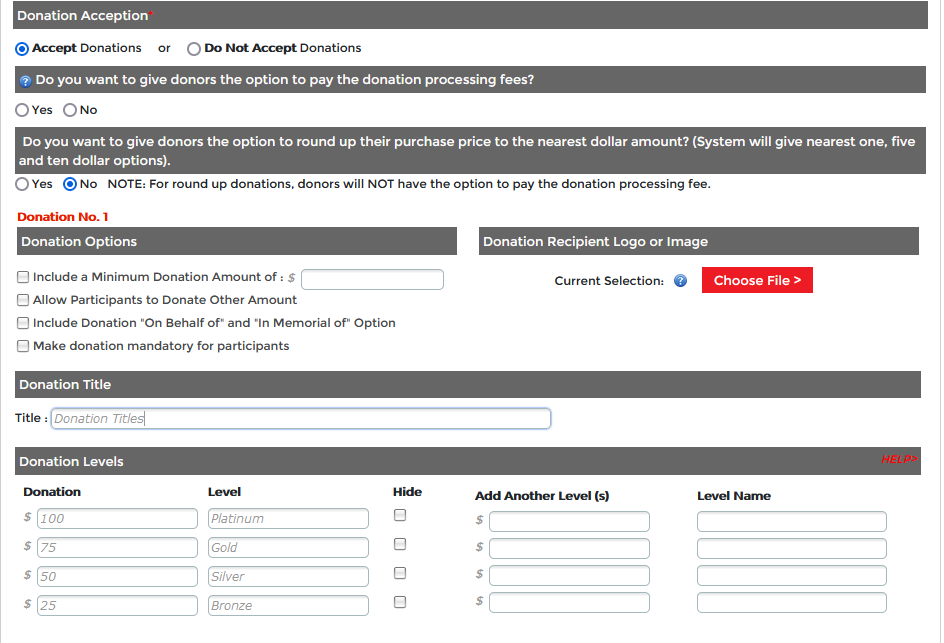Enable Include a Minimum Donation Amount checkbox
This screenshot has height=643, width=944.
click(x=23, y=277)
